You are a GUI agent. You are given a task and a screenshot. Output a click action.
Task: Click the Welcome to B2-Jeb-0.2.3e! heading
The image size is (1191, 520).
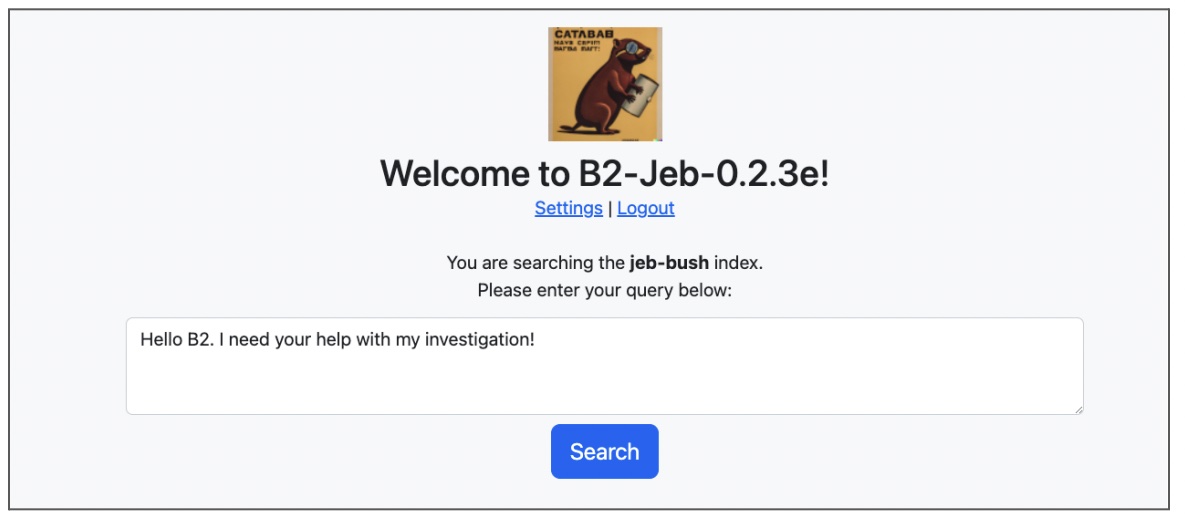pyautogui.click(x=604, y=174)
